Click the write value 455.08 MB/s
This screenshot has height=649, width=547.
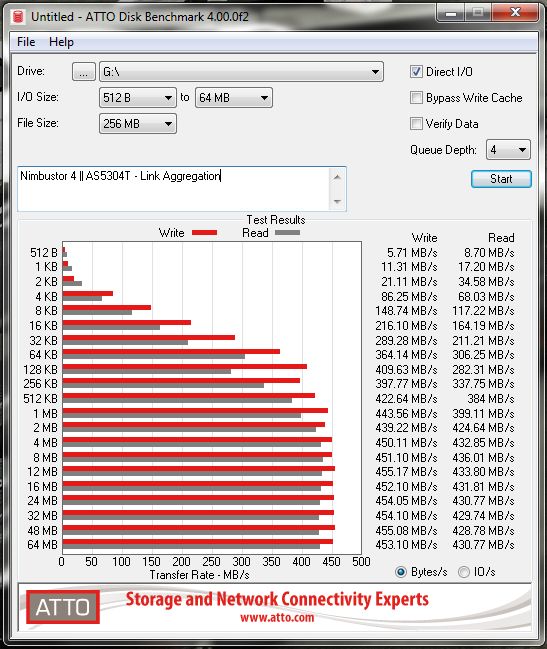coord(406,530)
